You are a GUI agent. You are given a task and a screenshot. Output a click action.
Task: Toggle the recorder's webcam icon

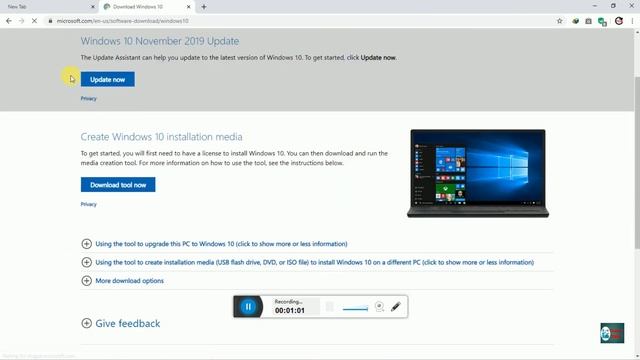click(379, 307)
